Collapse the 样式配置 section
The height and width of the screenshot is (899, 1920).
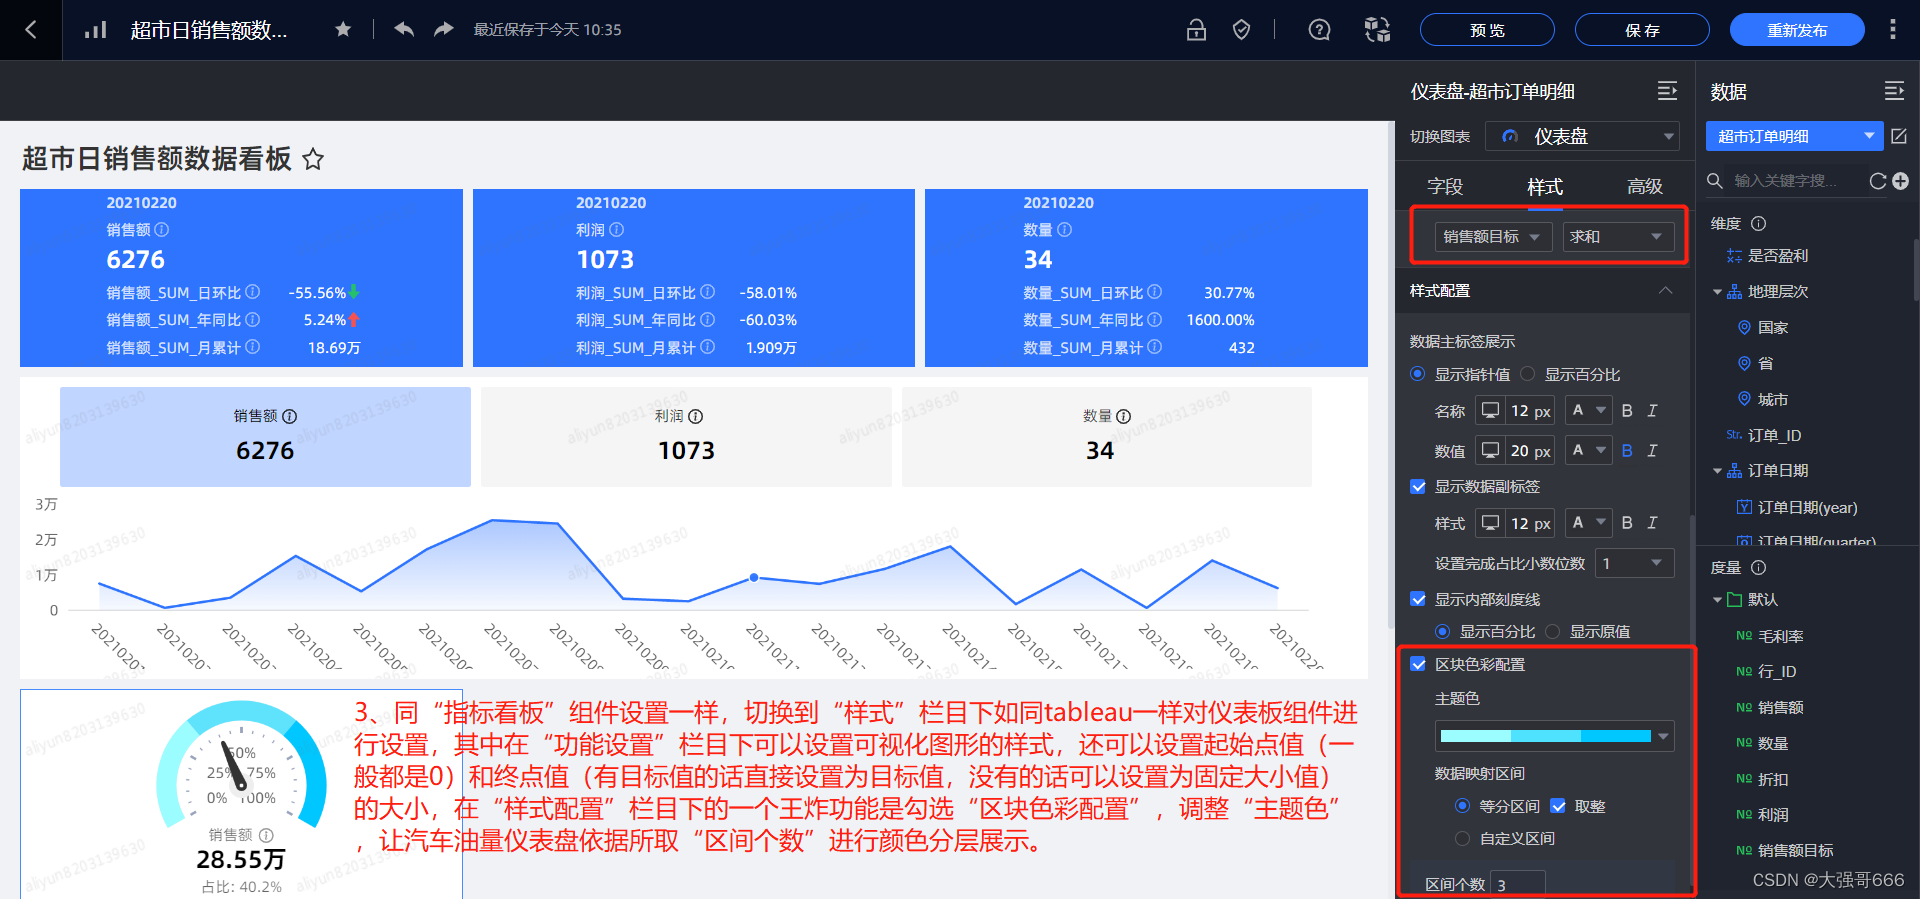(1665, 291)
